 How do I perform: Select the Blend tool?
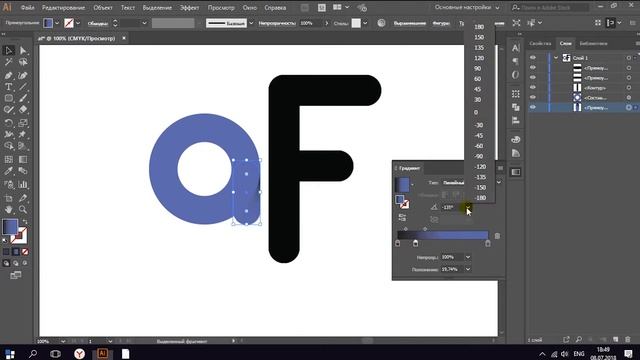tap(23, 171)
